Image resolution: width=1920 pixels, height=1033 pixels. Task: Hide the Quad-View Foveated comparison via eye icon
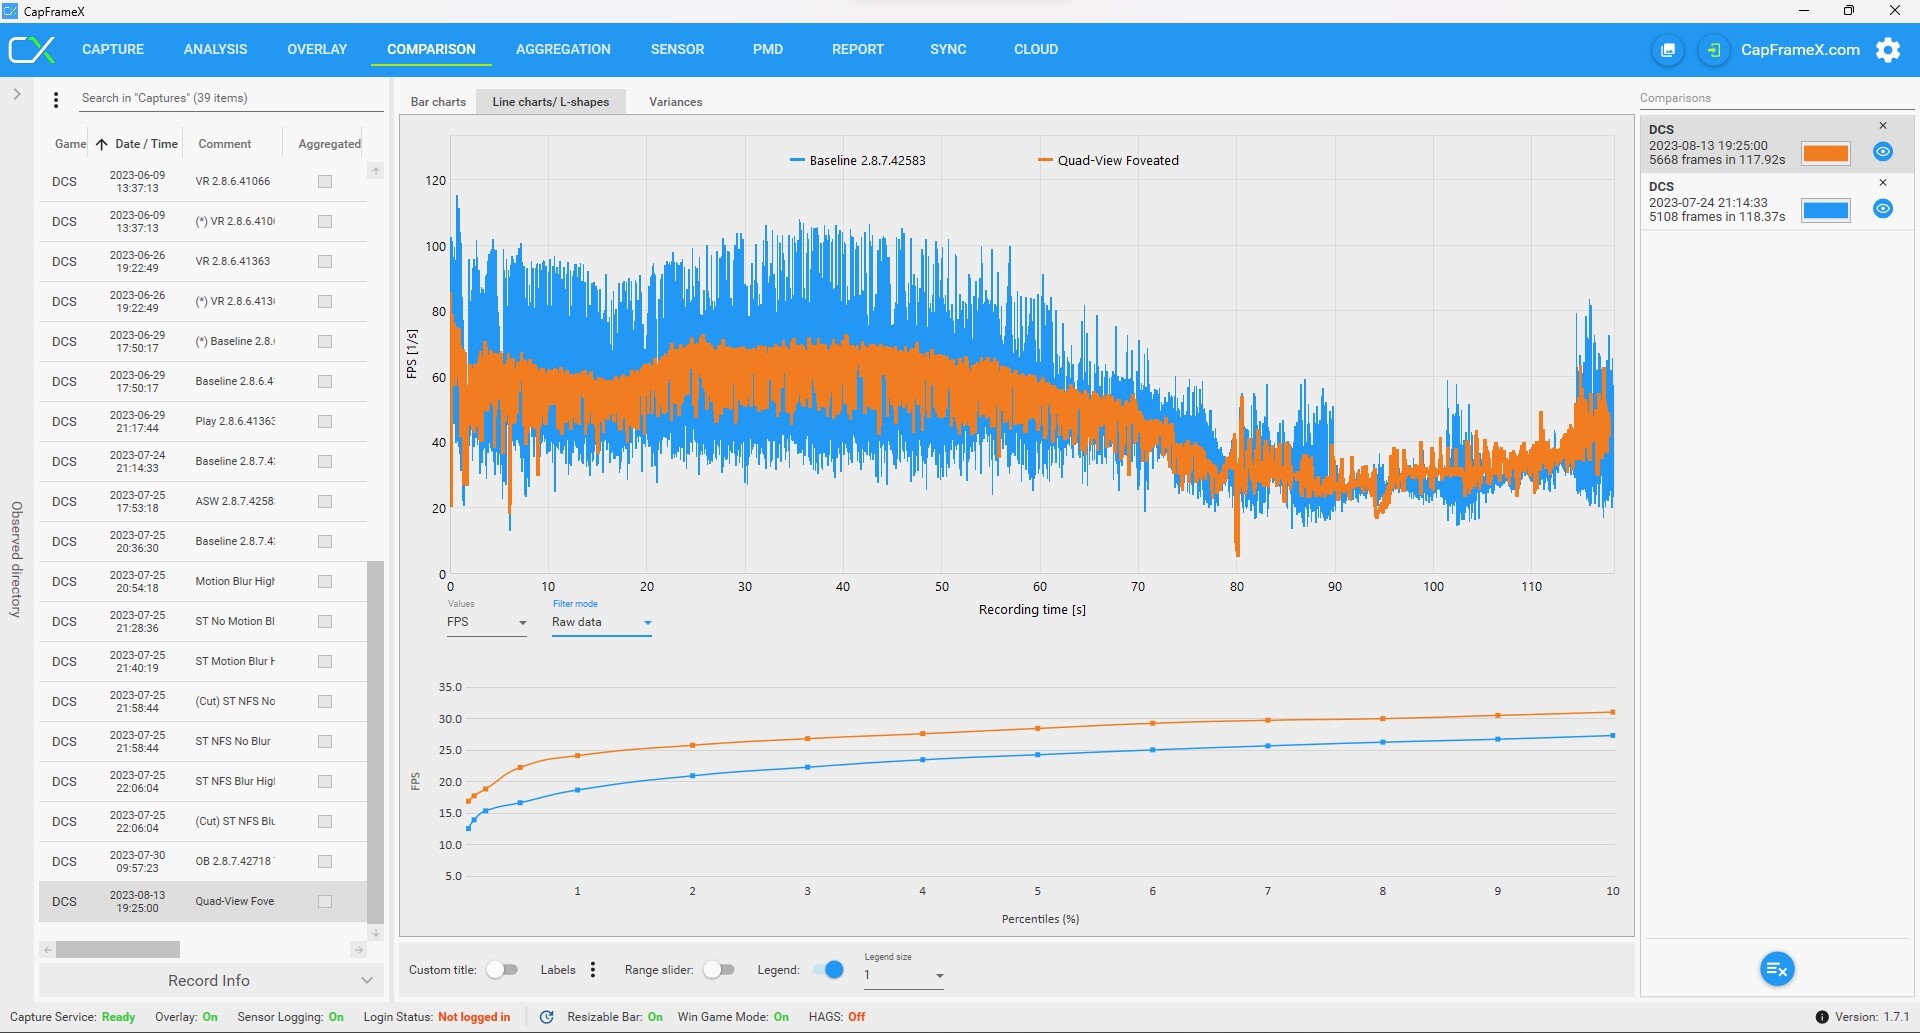[x=1883, y=152]
